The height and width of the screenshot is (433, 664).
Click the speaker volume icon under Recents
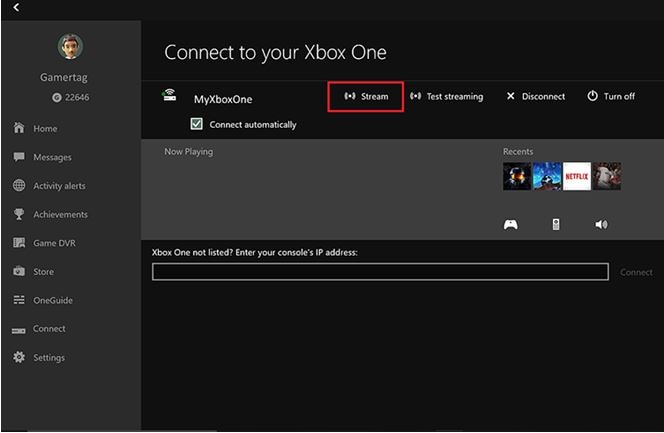point(601,224)
